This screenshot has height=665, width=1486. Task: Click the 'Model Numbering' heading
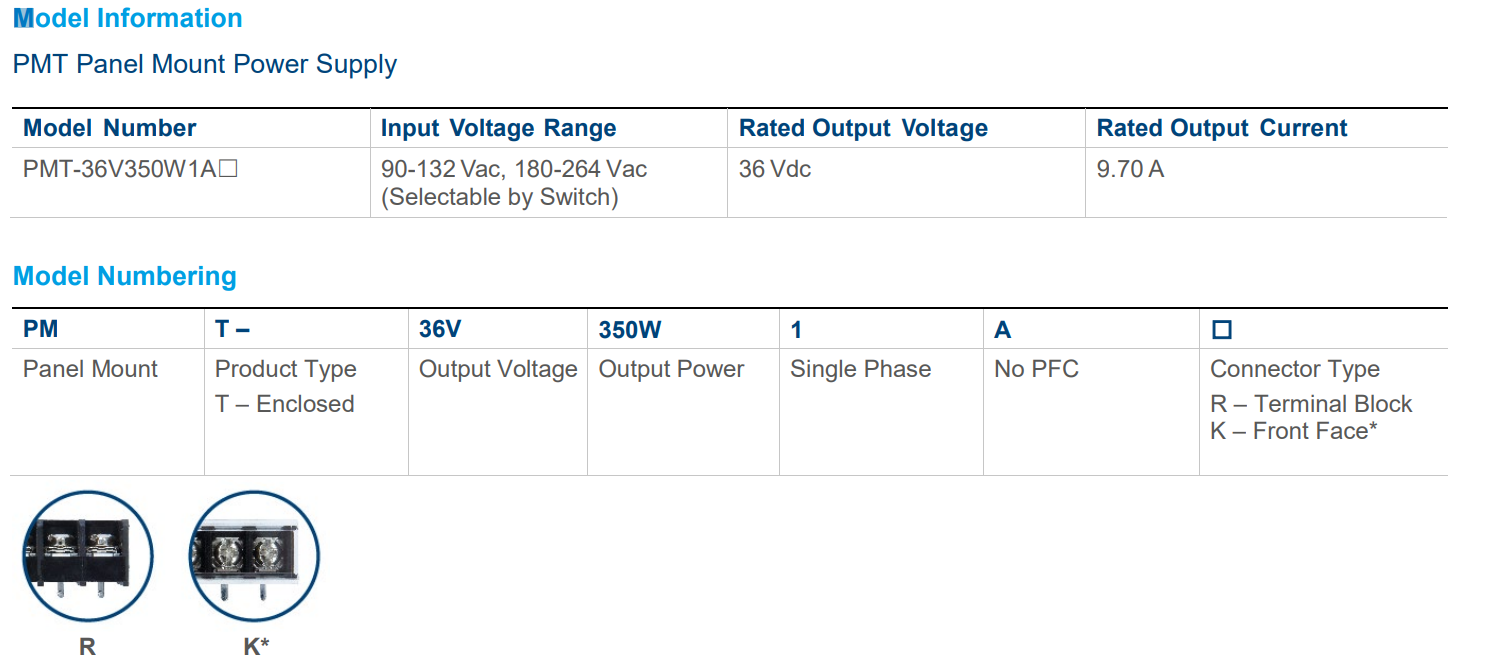click(125, 277)
